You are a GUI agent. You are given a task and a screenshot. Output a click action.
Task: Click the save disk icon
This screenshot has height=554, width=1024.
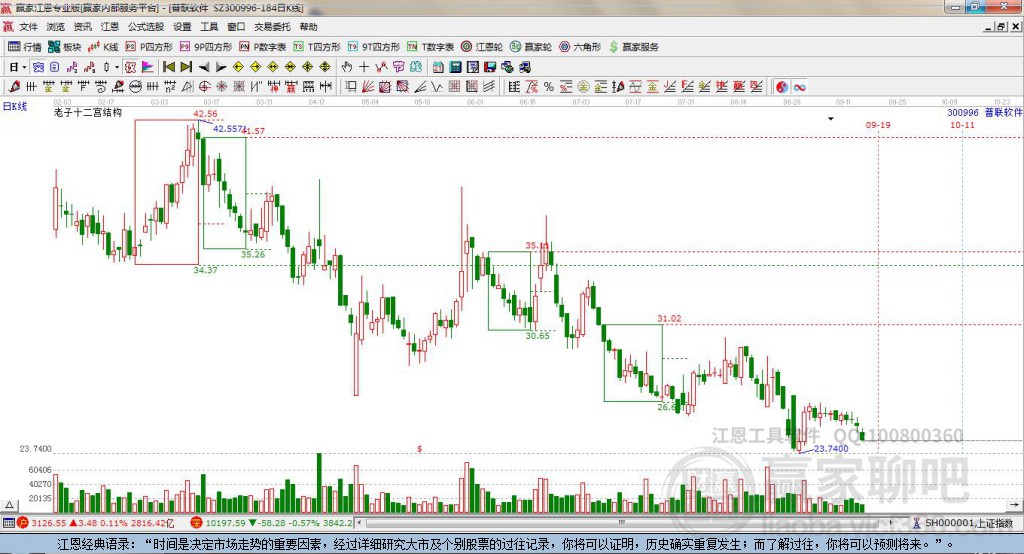490,67
